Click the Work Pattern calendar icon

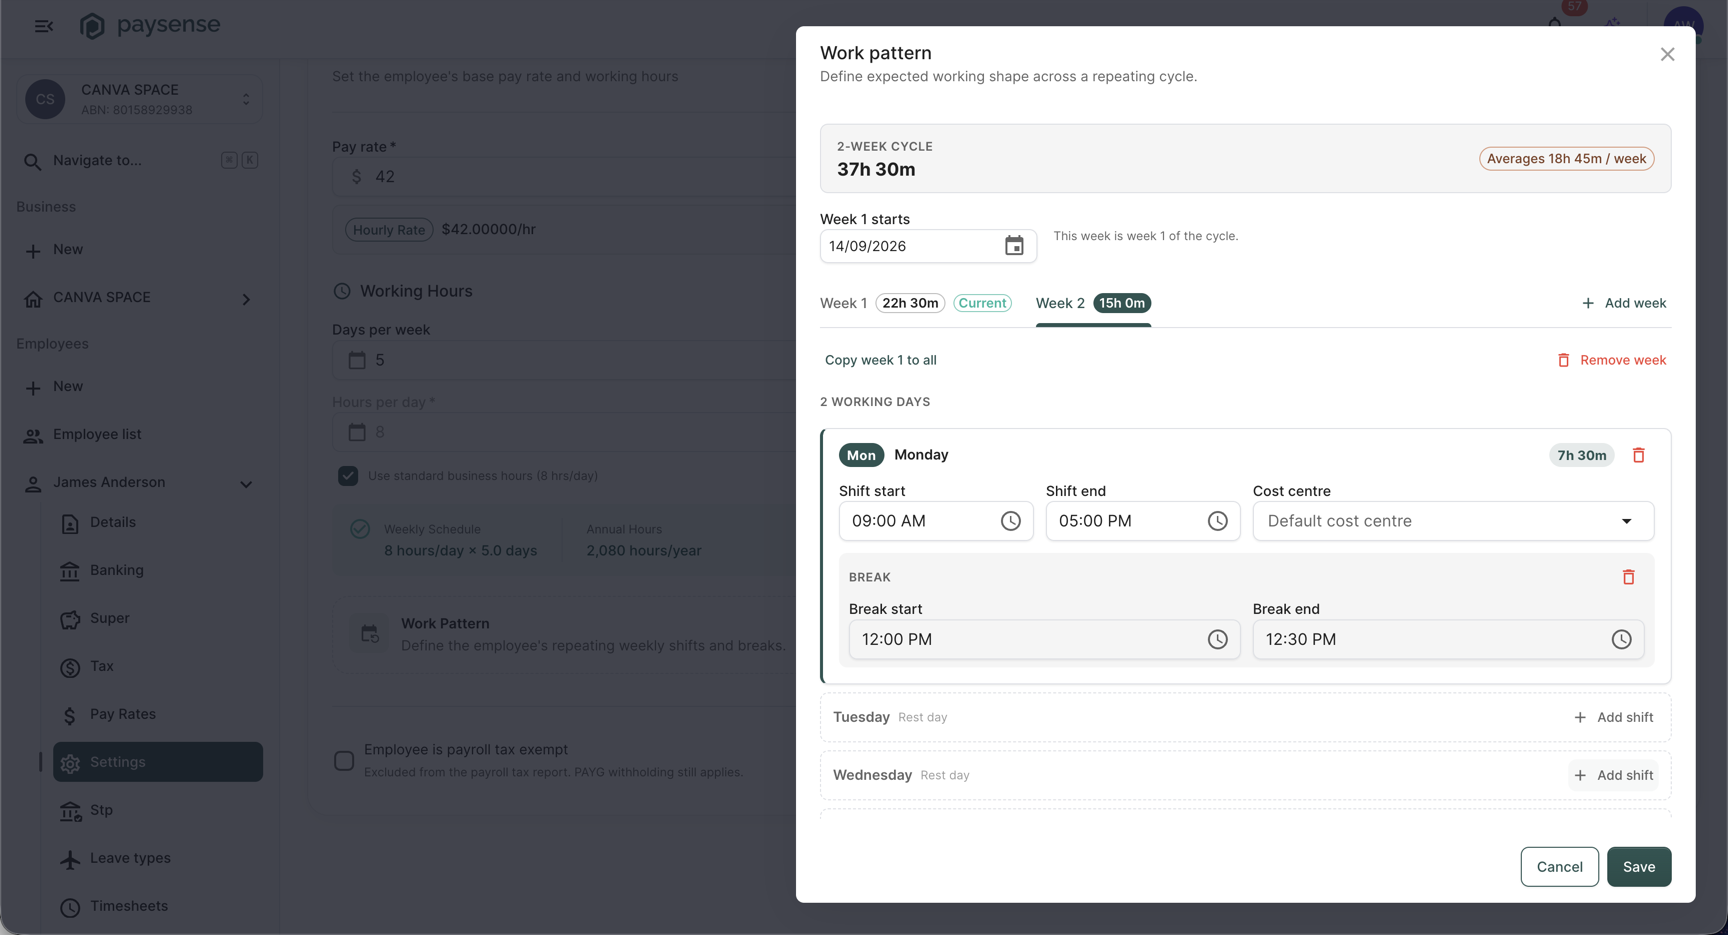point(370,633)
